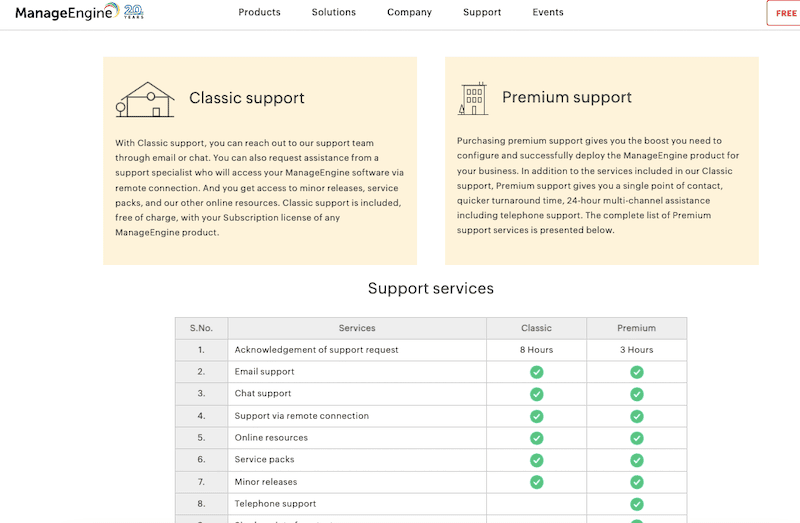The height and width of the screenshot is (523, 800).
Task: Click Premium checkmark for remote connection support
Action: 636,416
